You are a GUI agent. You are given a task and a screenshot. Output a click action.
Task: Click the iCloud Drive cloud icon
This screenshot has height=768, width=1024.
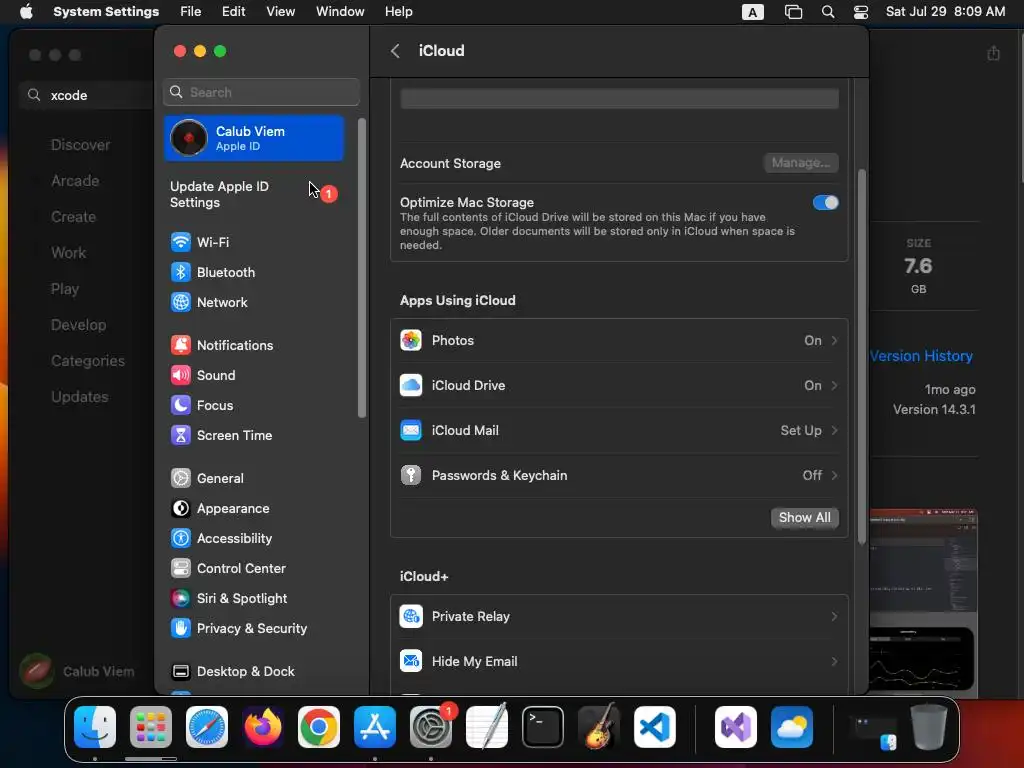[x=411, y=385]
